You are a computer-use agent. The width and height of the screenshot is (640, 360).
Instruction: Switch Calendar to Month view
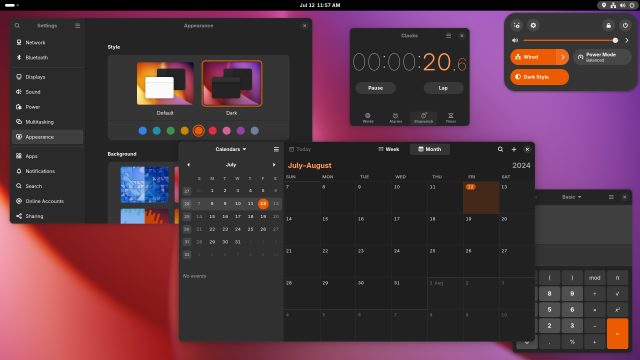pyautogui.click(x=430, y=149)
